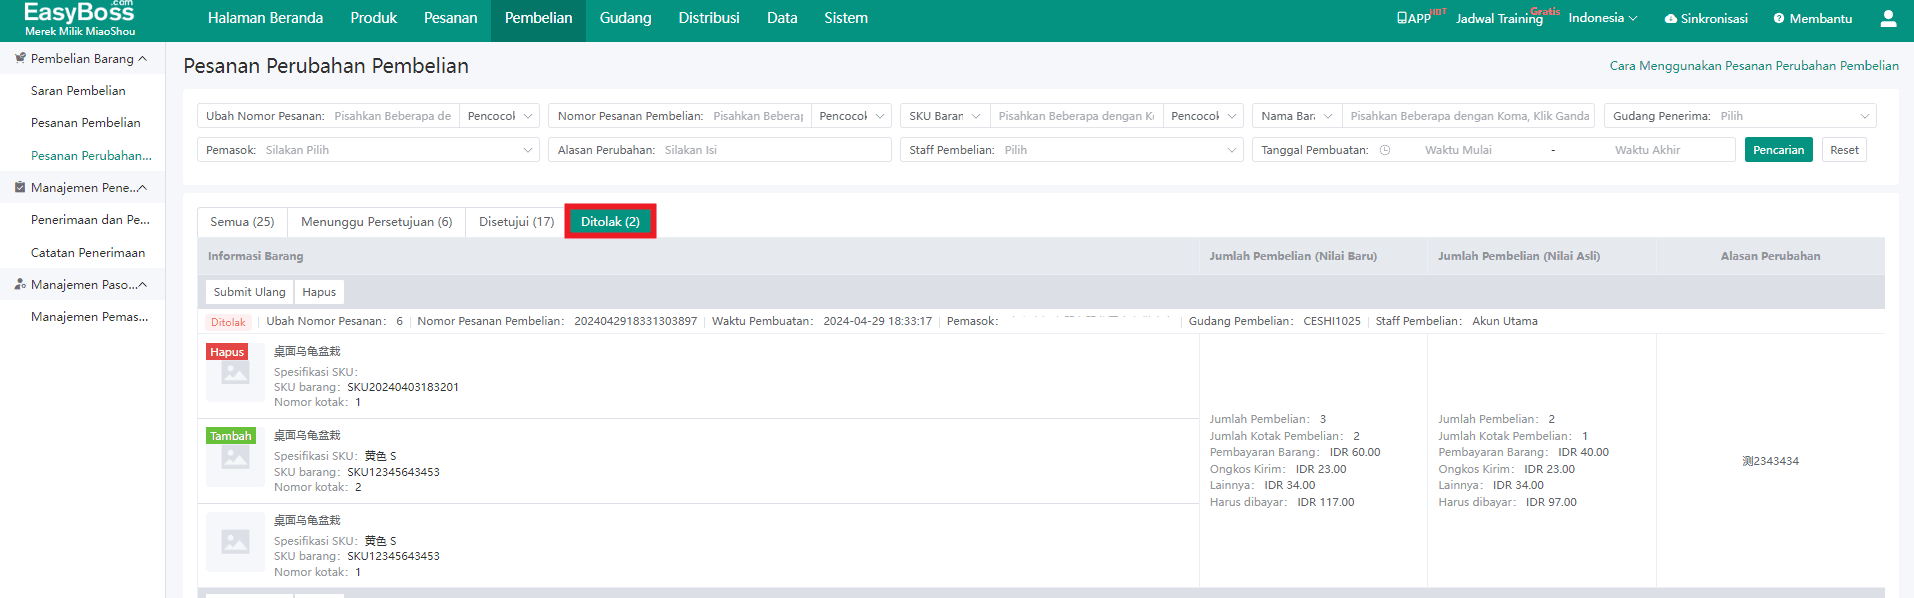
Task: Switch to Menunggu Persetujuan (6) tab
Action: pyautogui.click(x=376, y=222)
